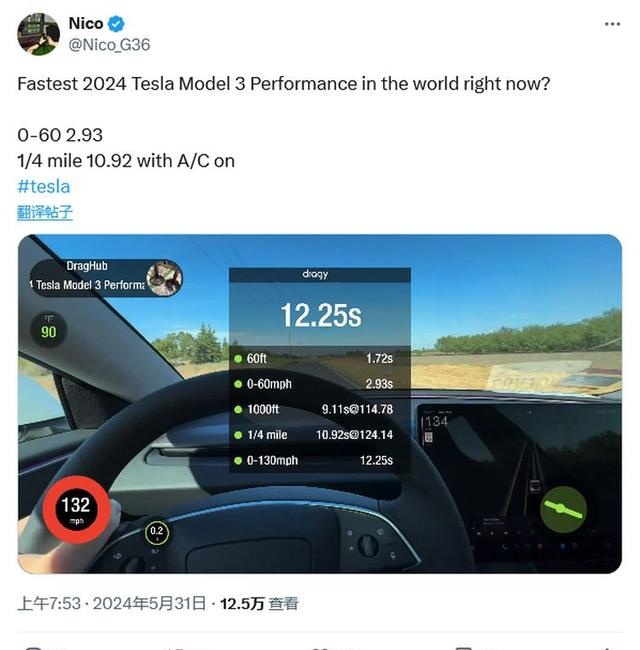Click the DragHub Tesla Model 3 label

90,276
